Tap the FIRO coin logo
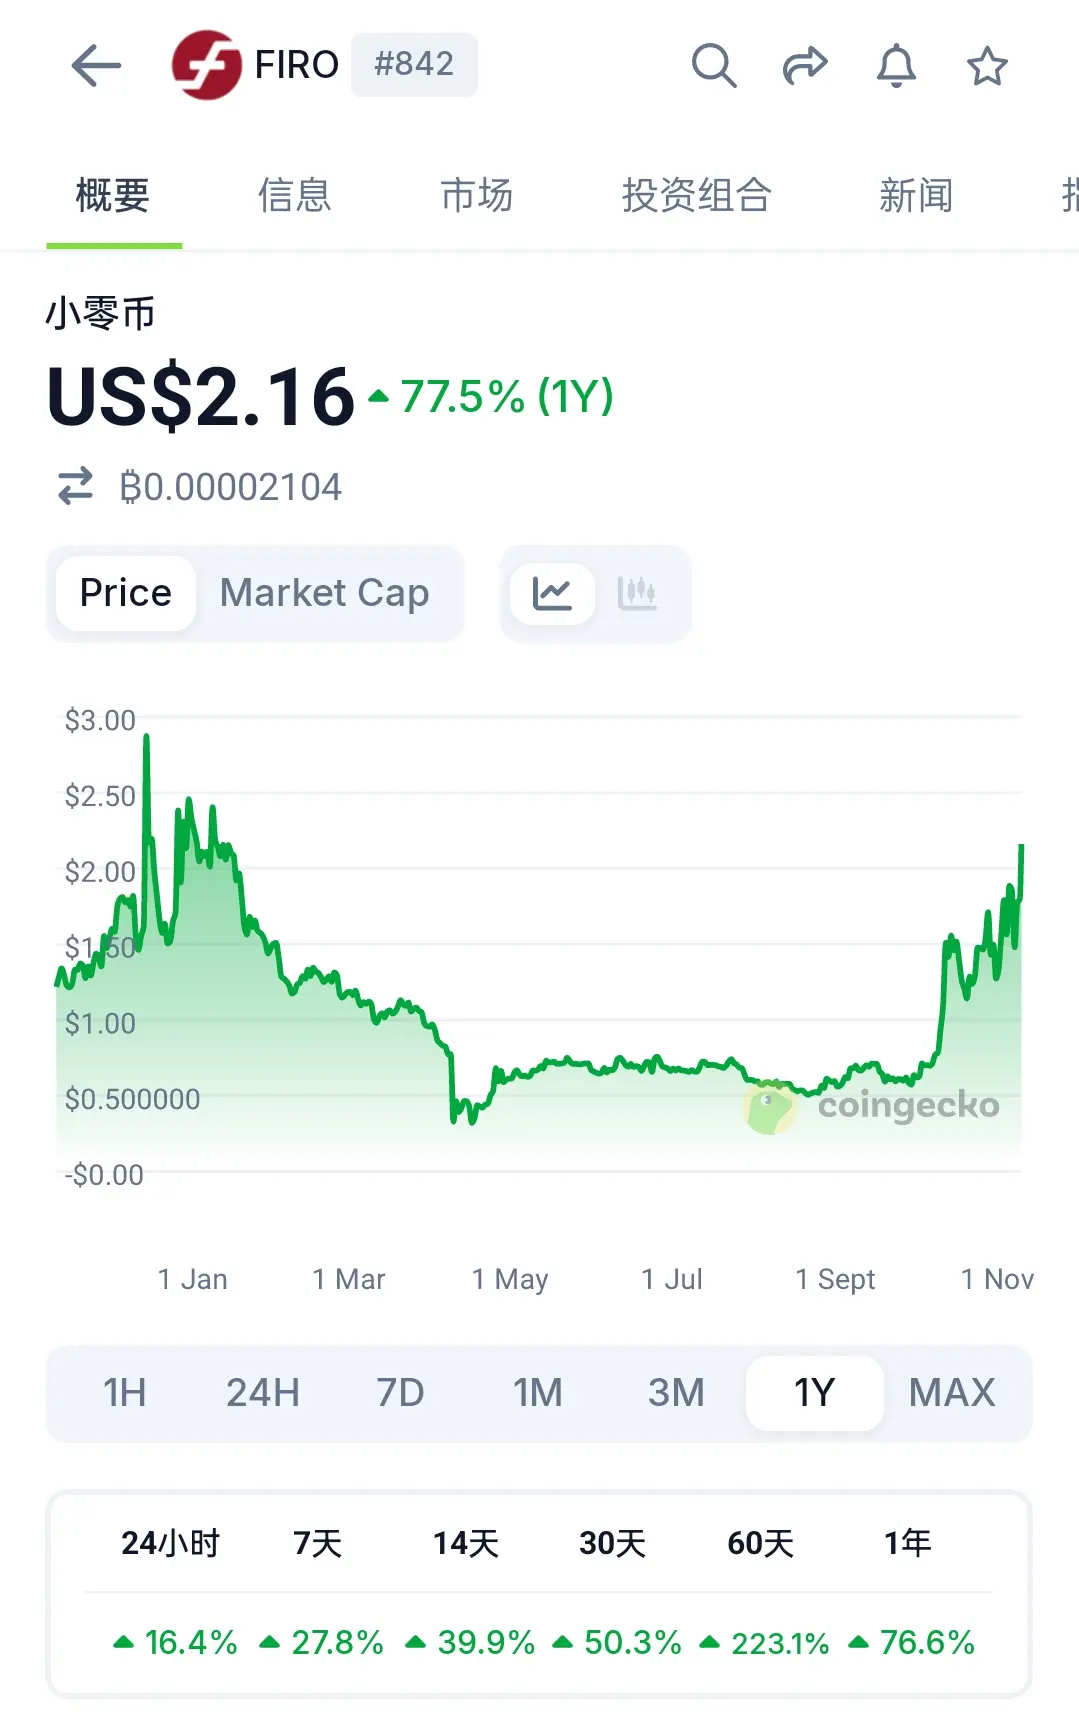Image resolution: width=1079 pixels, height=1713 pixels. (x=206, y=65)
